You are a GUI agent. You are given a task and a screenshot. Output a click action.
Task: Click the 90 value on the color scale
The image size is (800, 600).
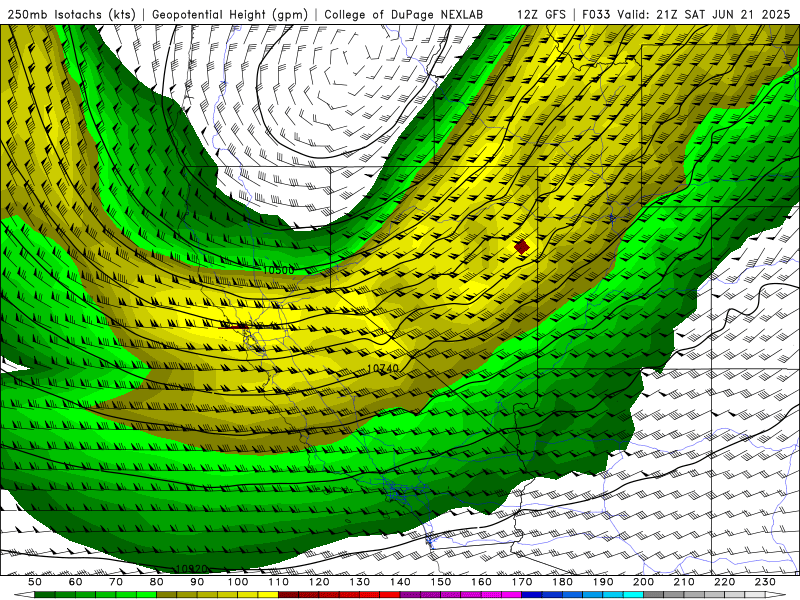click(197, 582)
